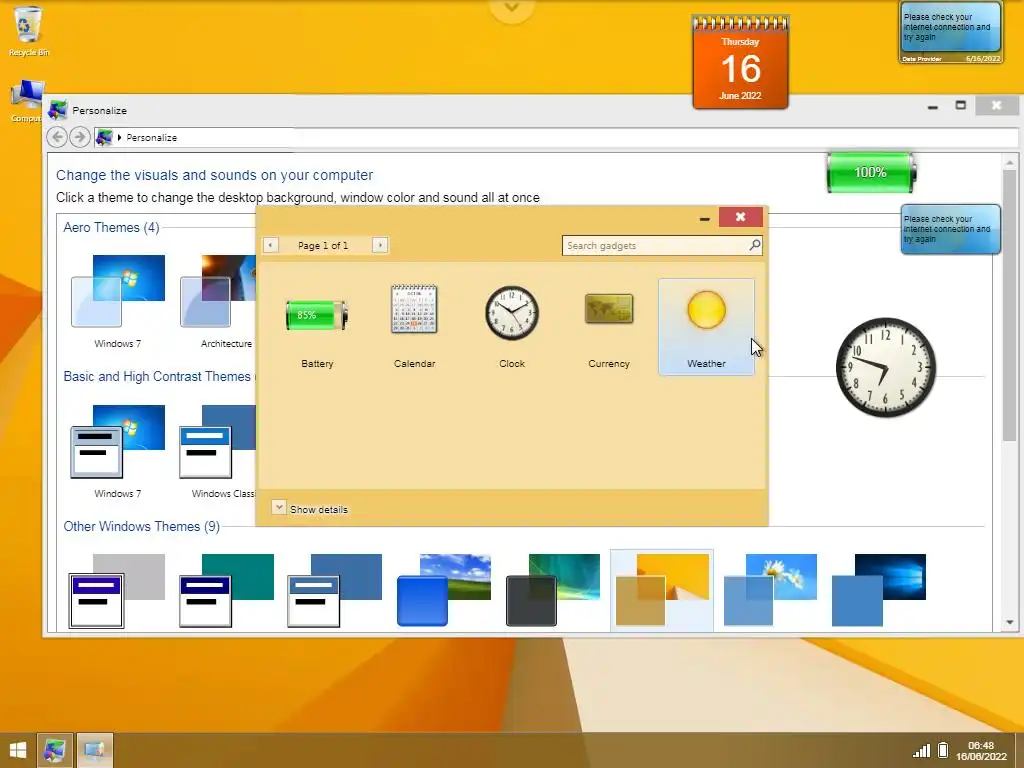Select the orange Windows 8 theme thumbnail
Image resolution: width=1024 pixels, height=768 pixels.
point(662,590)
